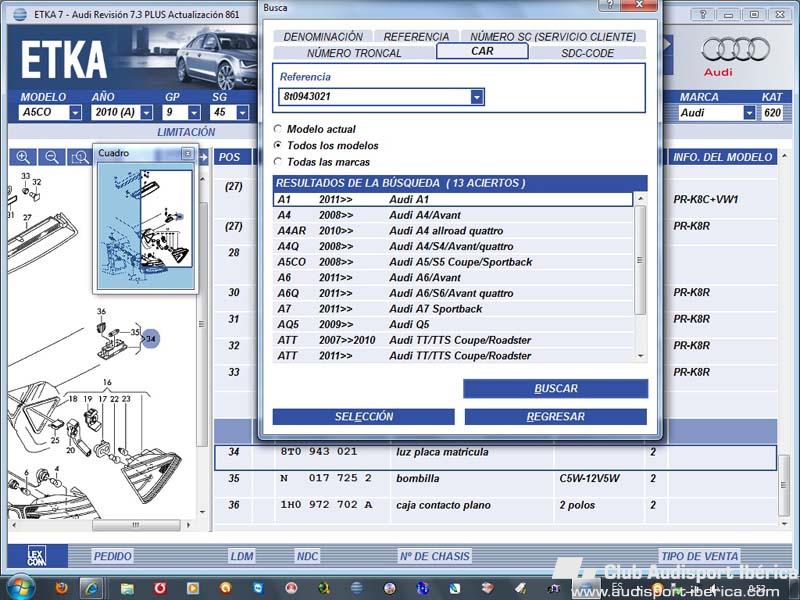The width and height of the screenshot is (800, 600).
Task: Open the AÑO dropdown showing 2010 (A)
Action: click(x=146, y=112)
